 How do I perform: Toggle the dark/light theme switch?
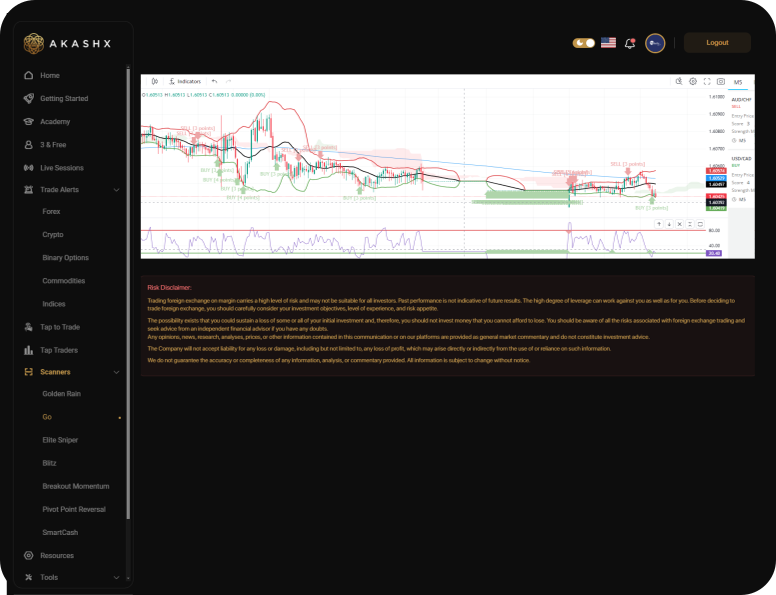coord(583,43)
